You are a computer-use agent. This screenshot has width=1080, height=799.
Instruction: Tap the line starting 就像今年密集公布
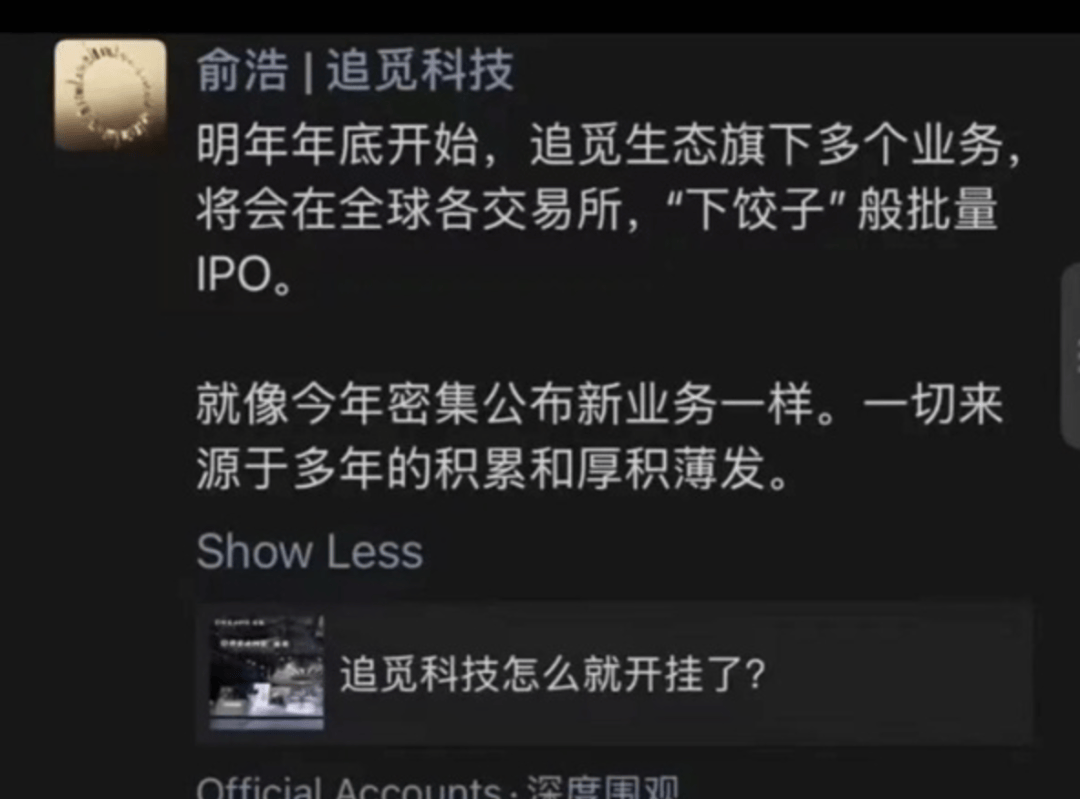pyautogui.click(x=599, y=405)
